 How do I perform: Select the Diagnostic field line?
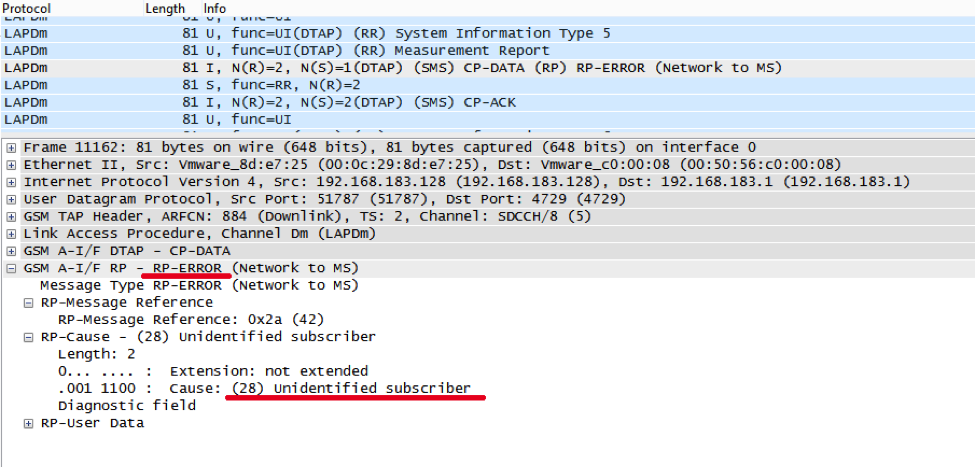coord(126,405)
